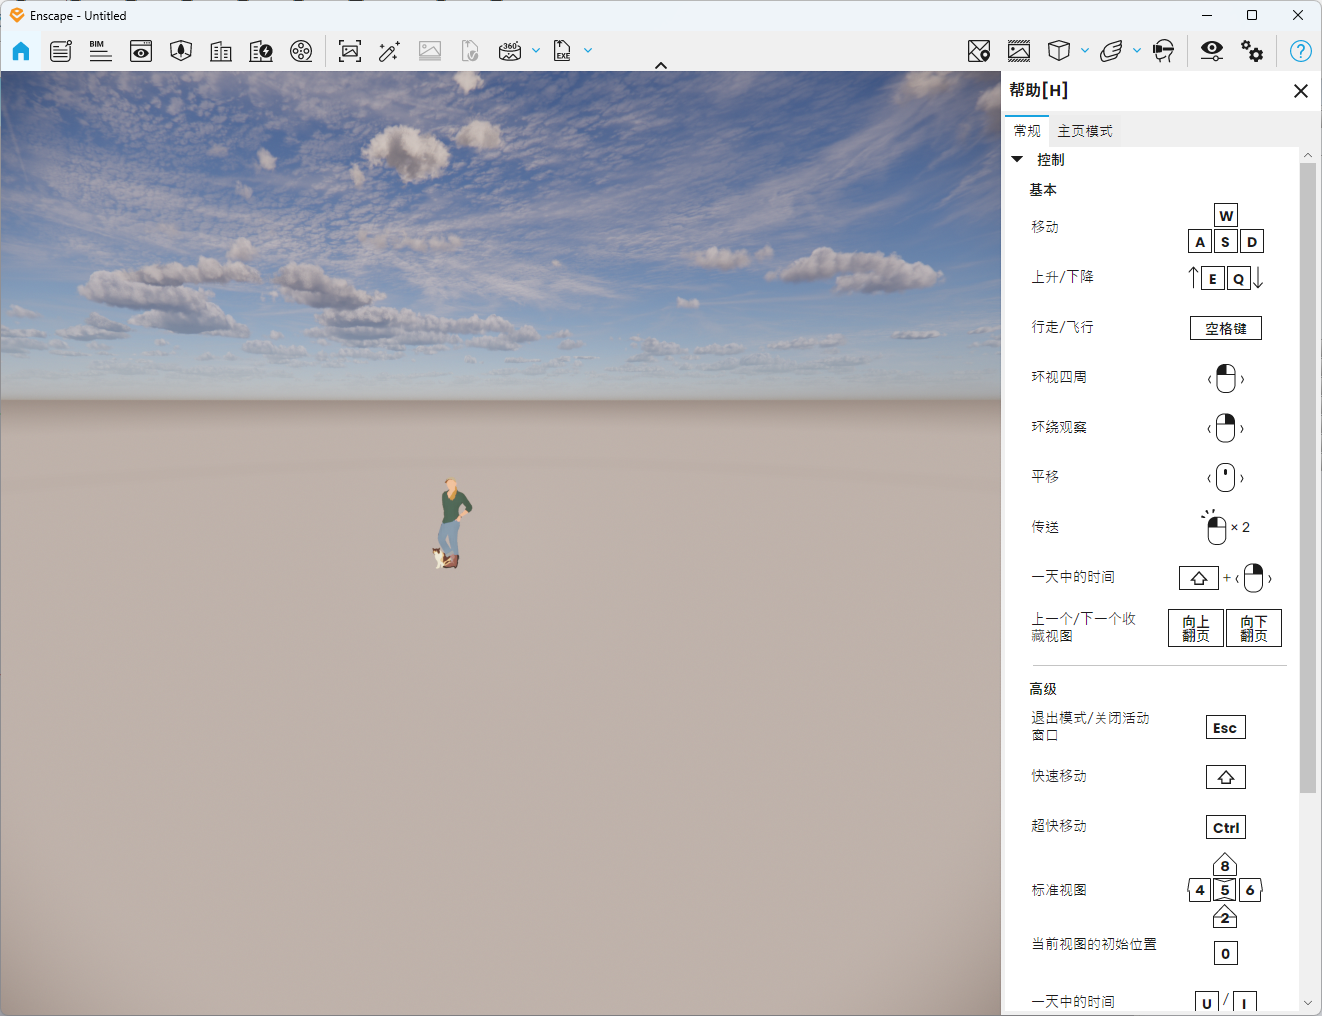Viewport: 1322px width, 1016px height.
Task: Minimize the Enscape window
Action: (x=1207, y=15)
